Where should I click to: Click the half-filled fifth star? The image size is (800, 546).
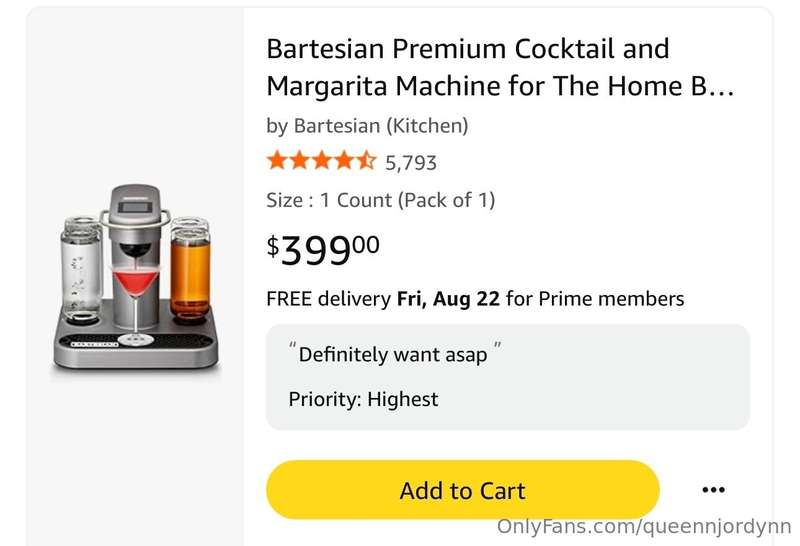click(367, 160)
